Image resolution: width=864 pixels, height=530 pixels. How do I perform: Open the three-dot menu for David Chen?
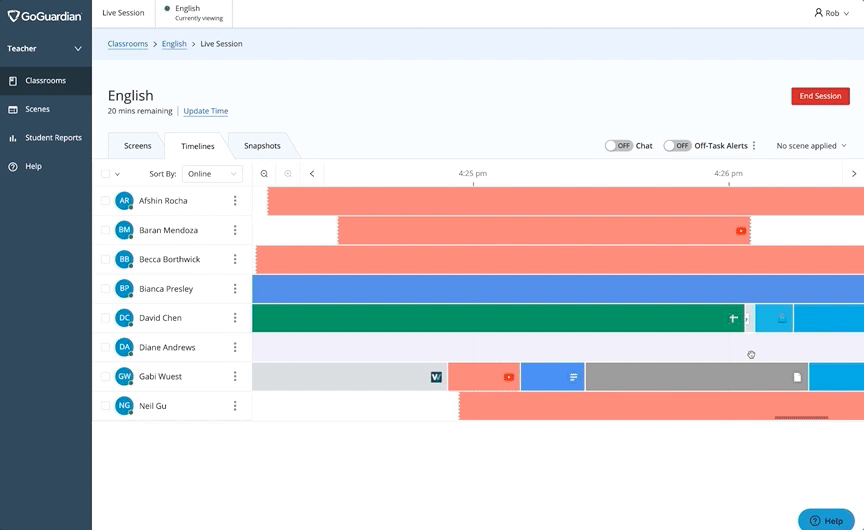pos(235,318)
